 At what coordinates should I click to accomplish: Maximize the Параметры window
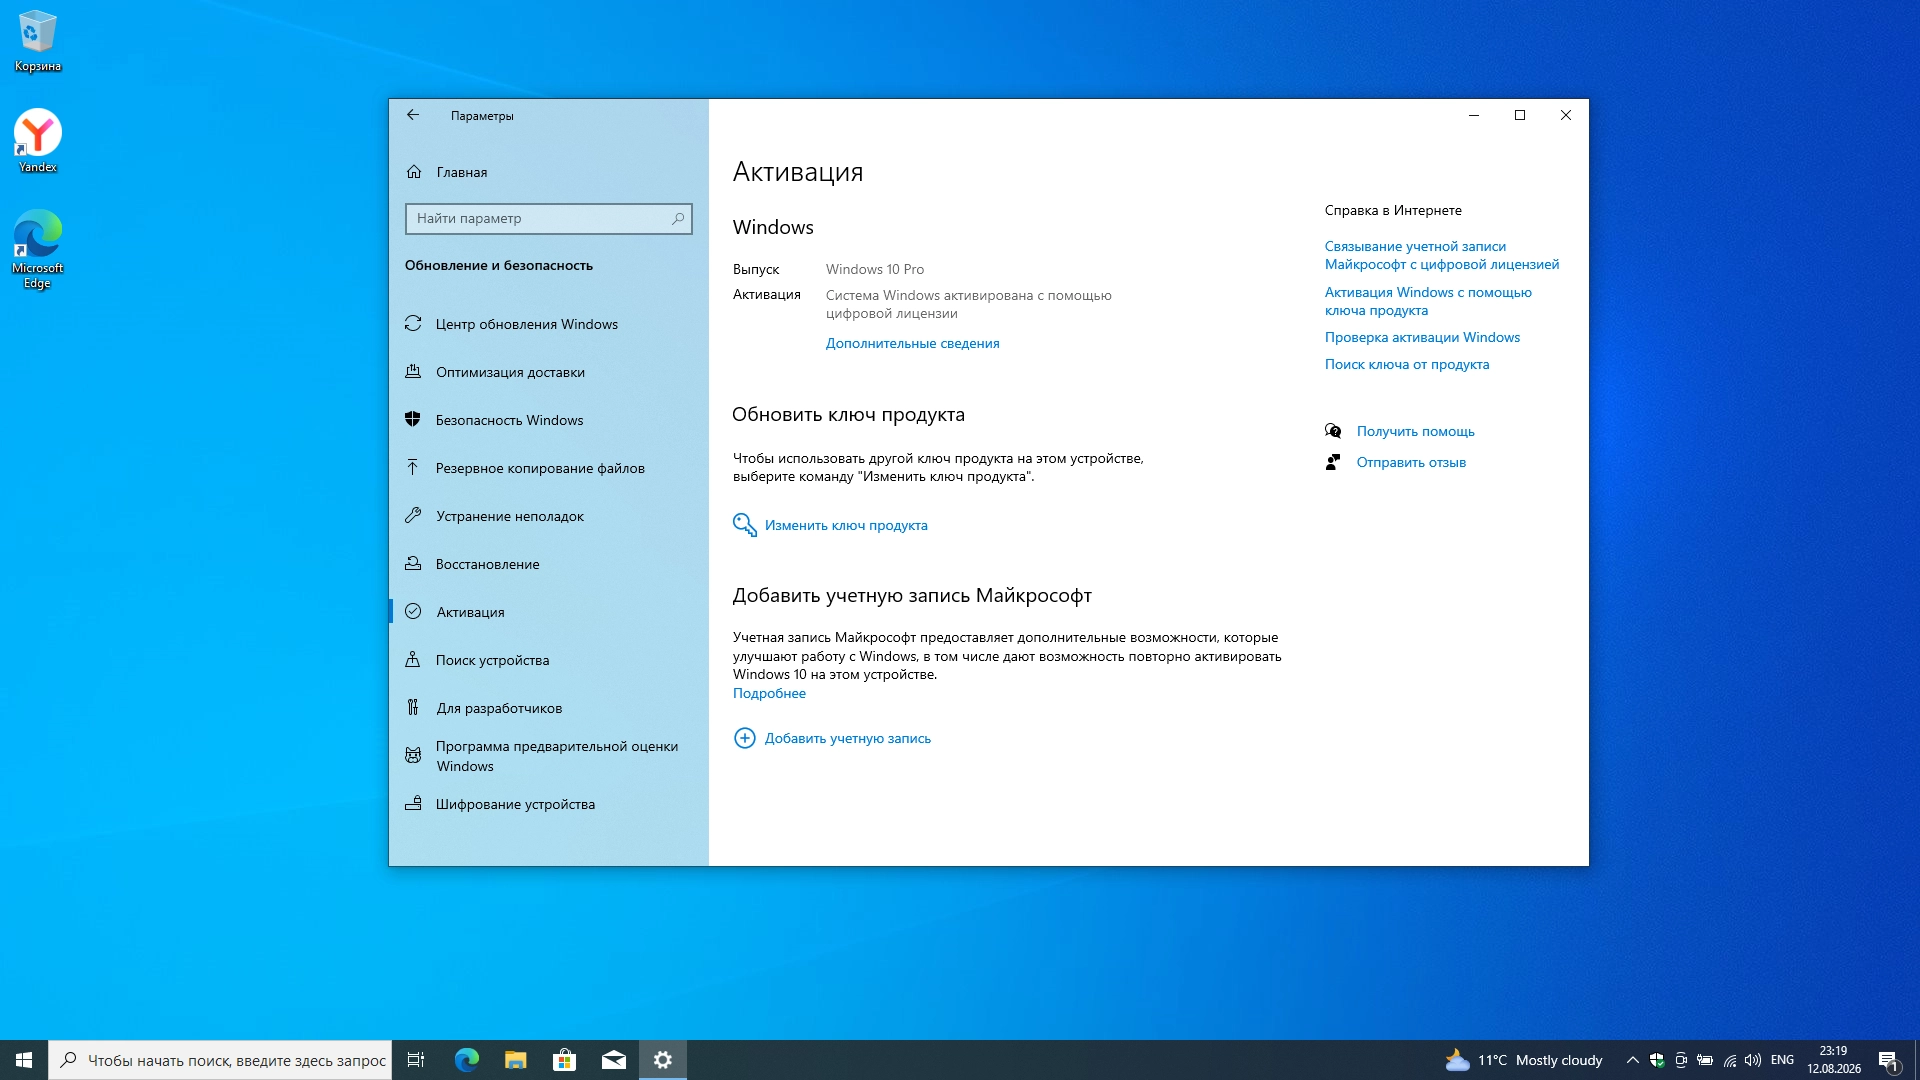click(x=1519, y=115)
